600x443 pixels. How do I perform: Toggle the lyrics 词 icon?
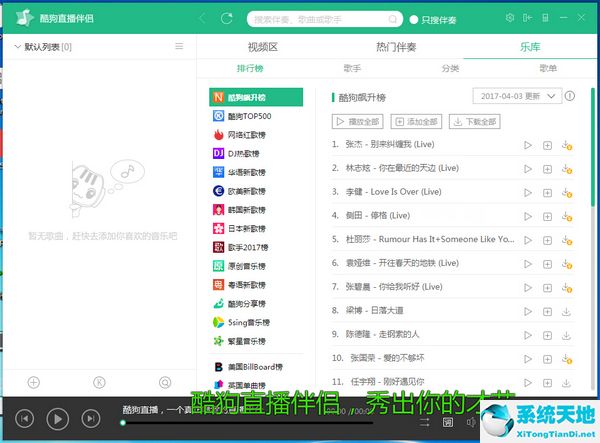pos(448,422)
